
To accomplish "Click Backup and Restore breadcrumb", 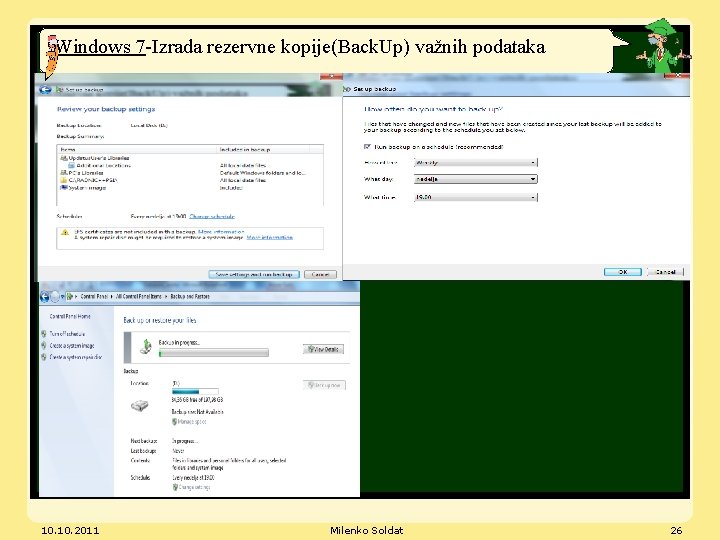I will pyautogui.click(x=190, y=297).
